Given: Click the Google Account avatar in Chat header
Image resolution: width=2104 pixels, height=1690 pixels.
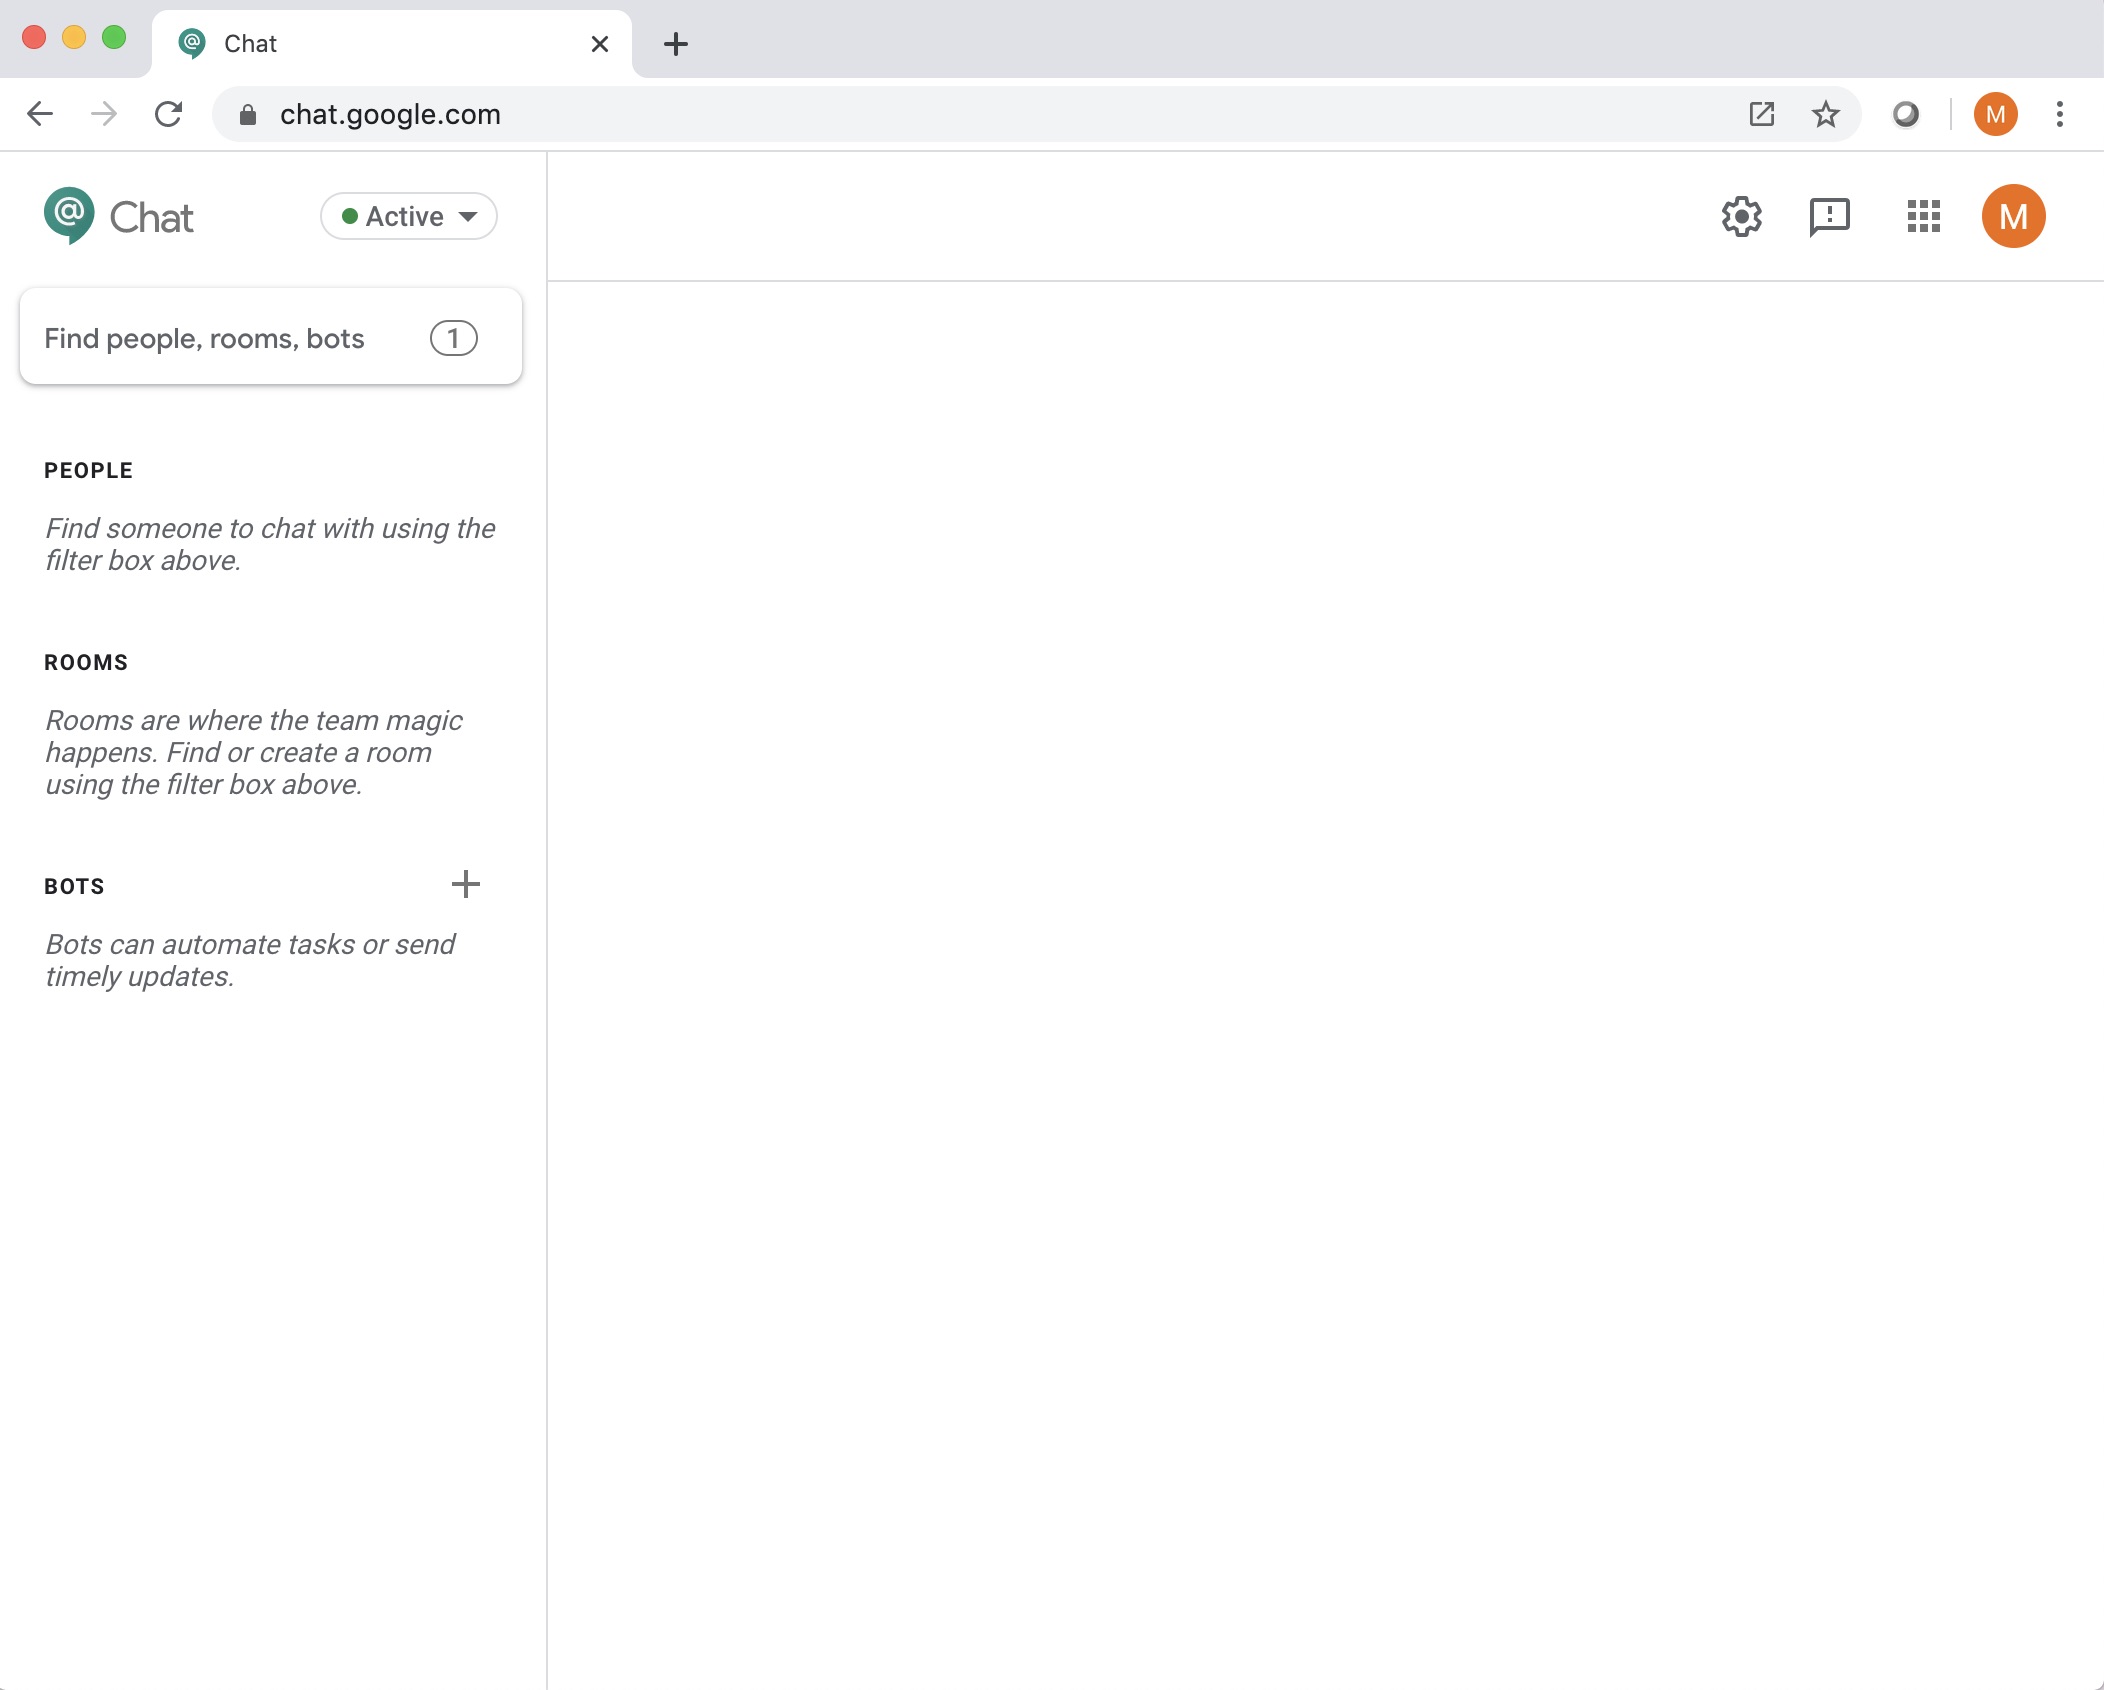Looking at the screenshot, I should pyautogui.click(x=2013, y=216).
